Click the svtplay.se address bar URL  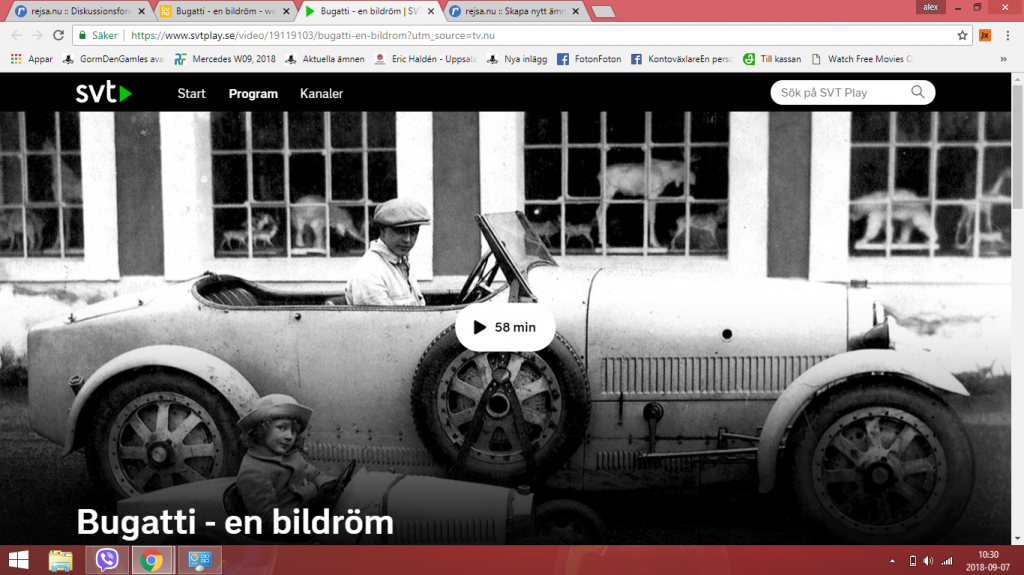click(x=313, y=35)
